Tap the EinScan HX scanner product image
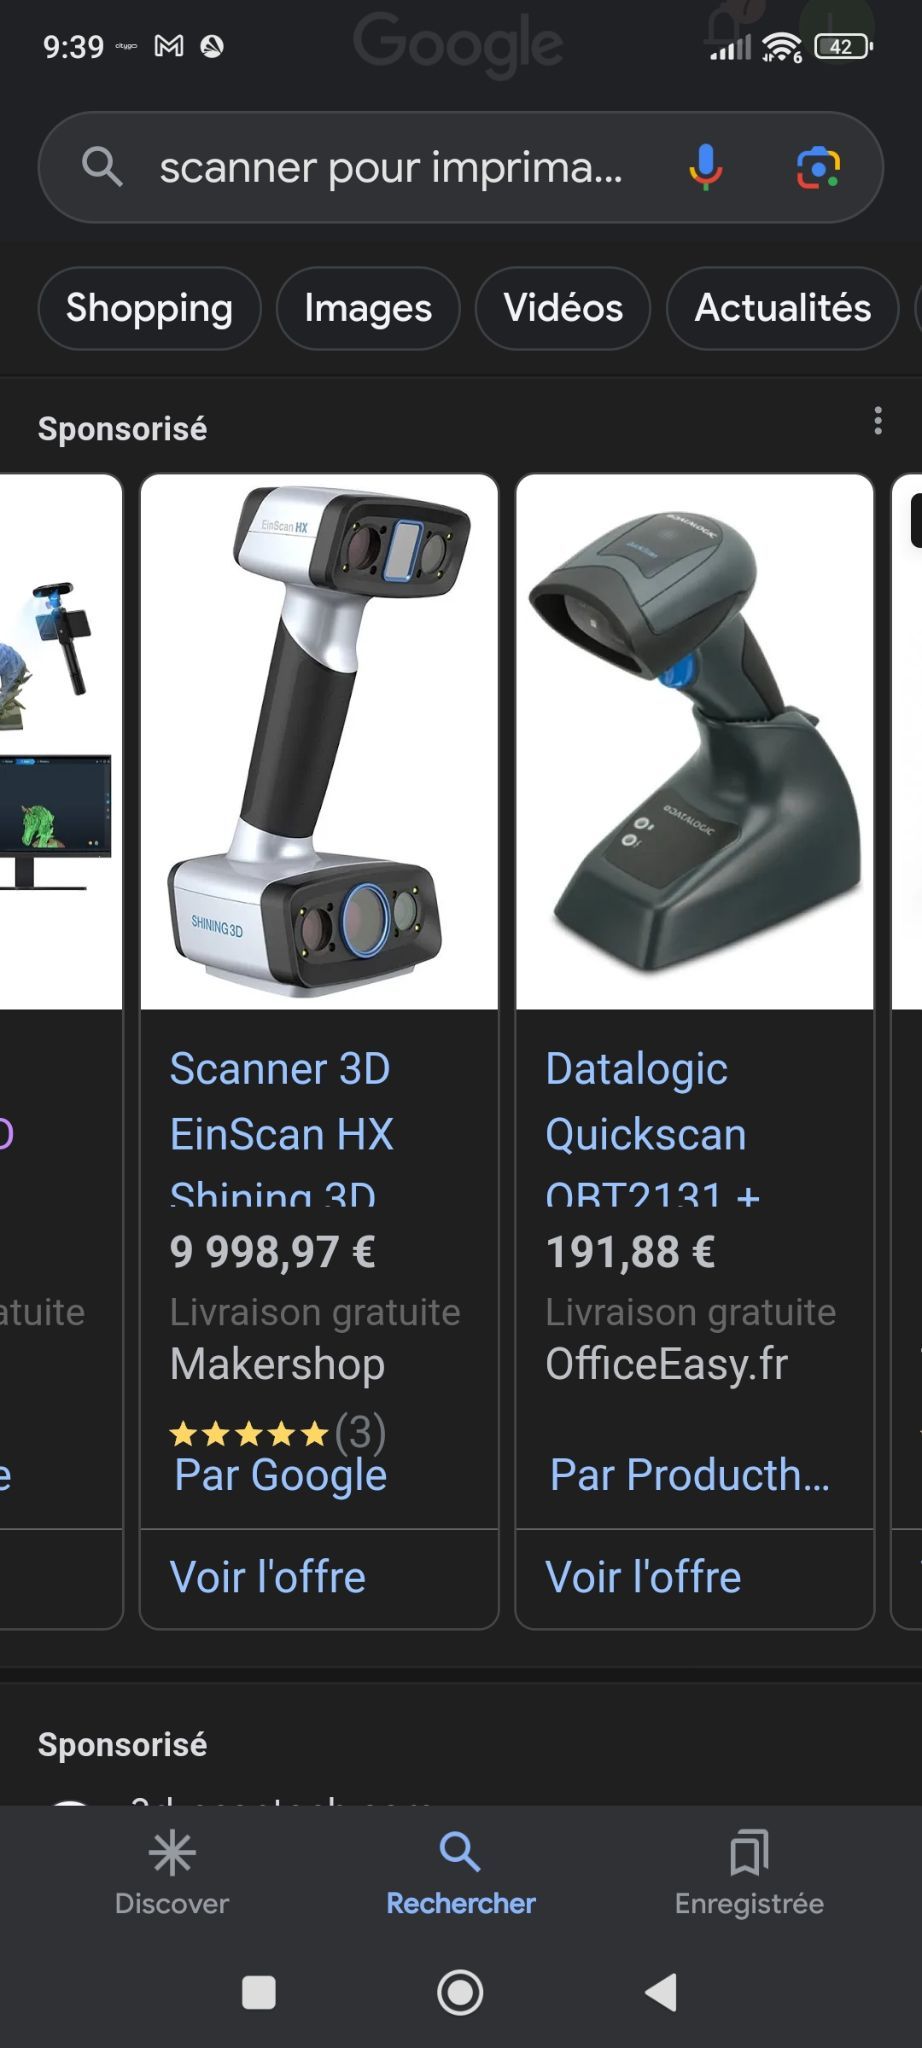Screen dimensions: 922x2048 pos(319,741)
